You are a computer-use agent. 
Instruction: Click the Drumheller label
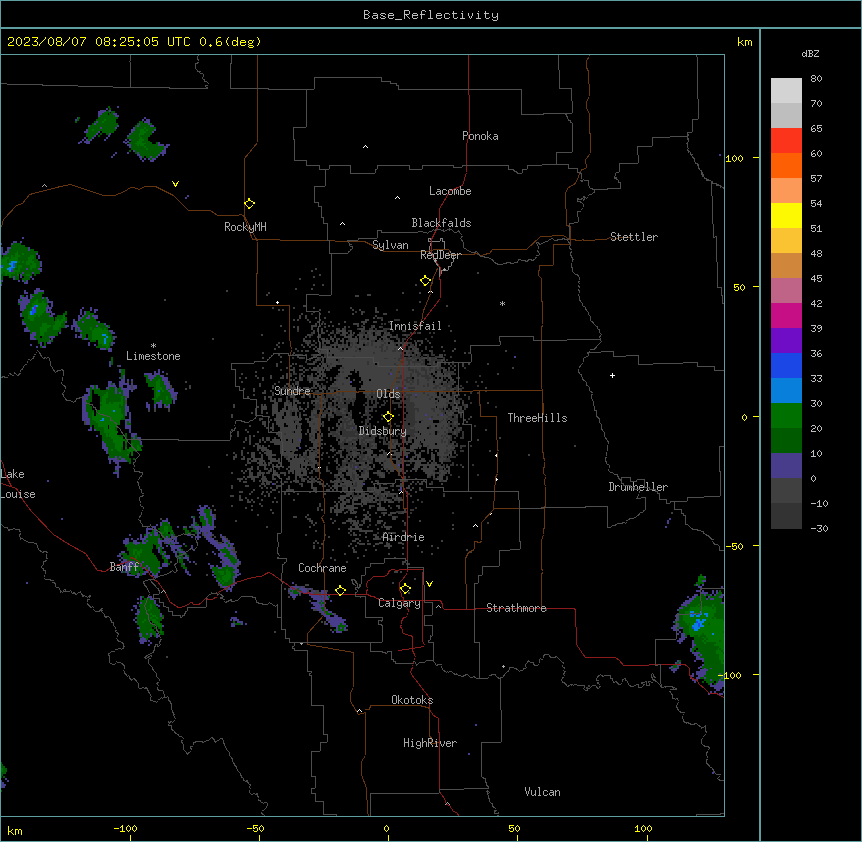[638, 487]
